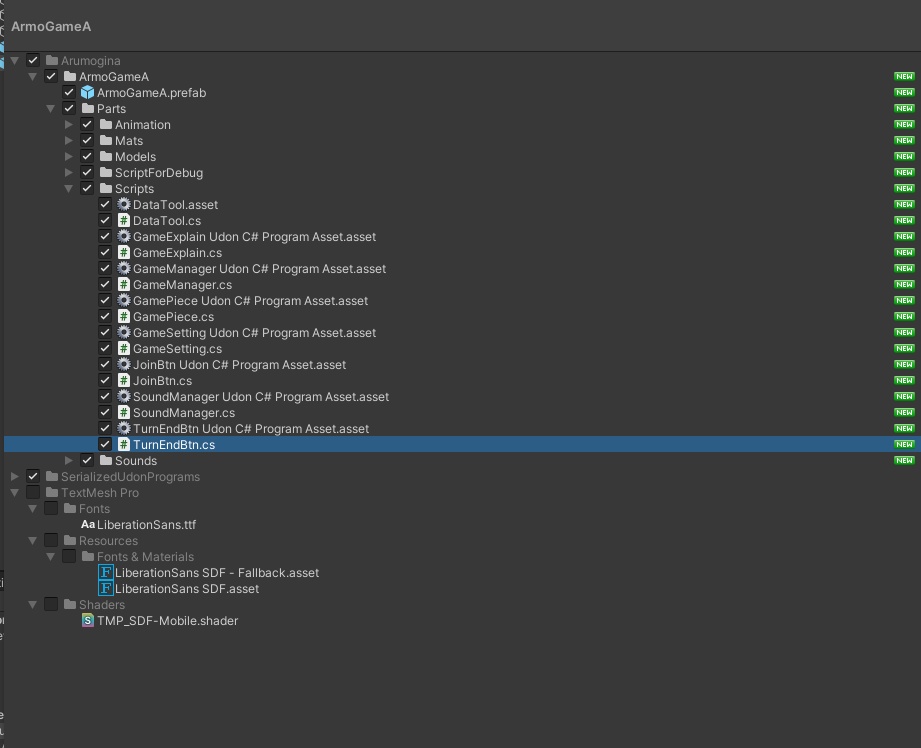
Task: Click the GamePiece Udon C# Program Asset gear icon
Action: [x=123, y=300]
